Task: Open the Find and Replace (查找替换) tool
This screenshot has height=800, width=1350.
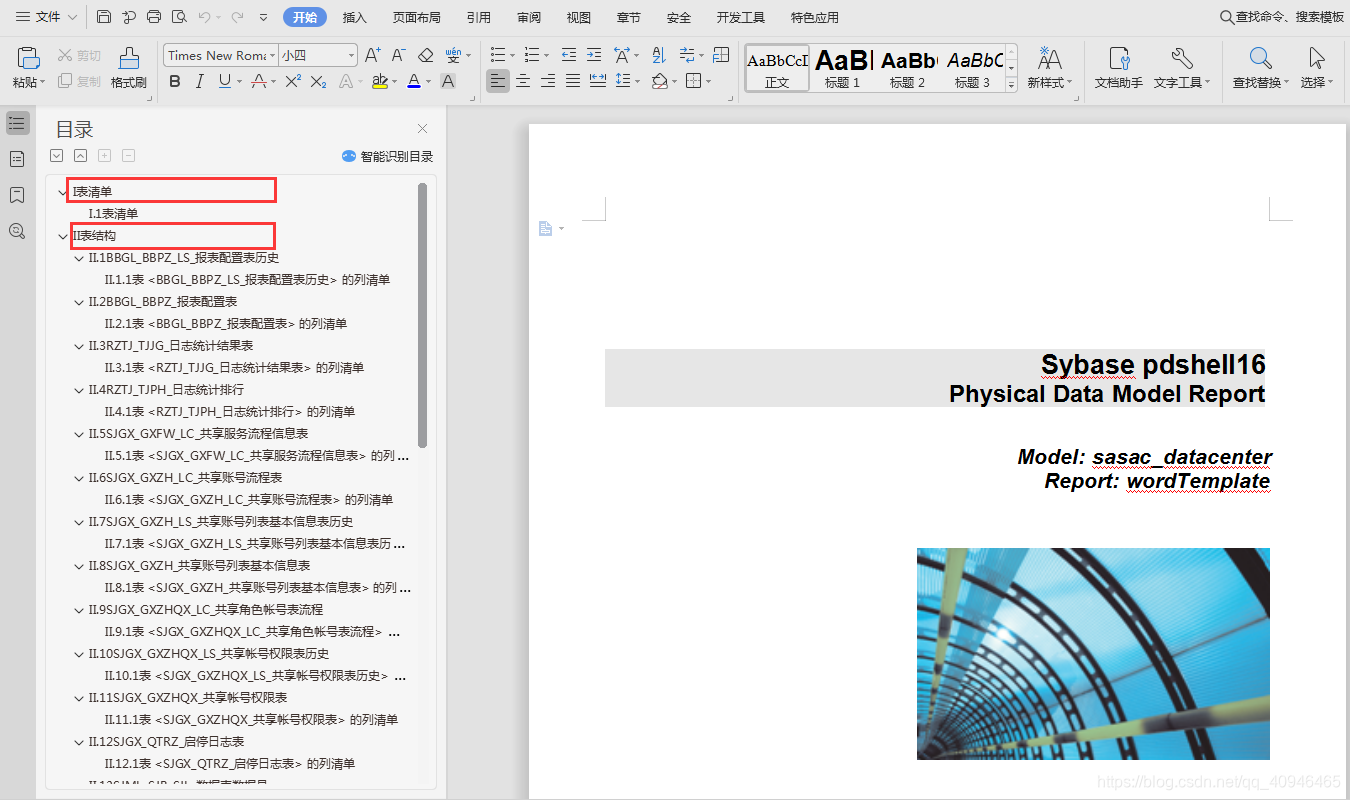Action: pyautogui.click(x=1260, y=68)
